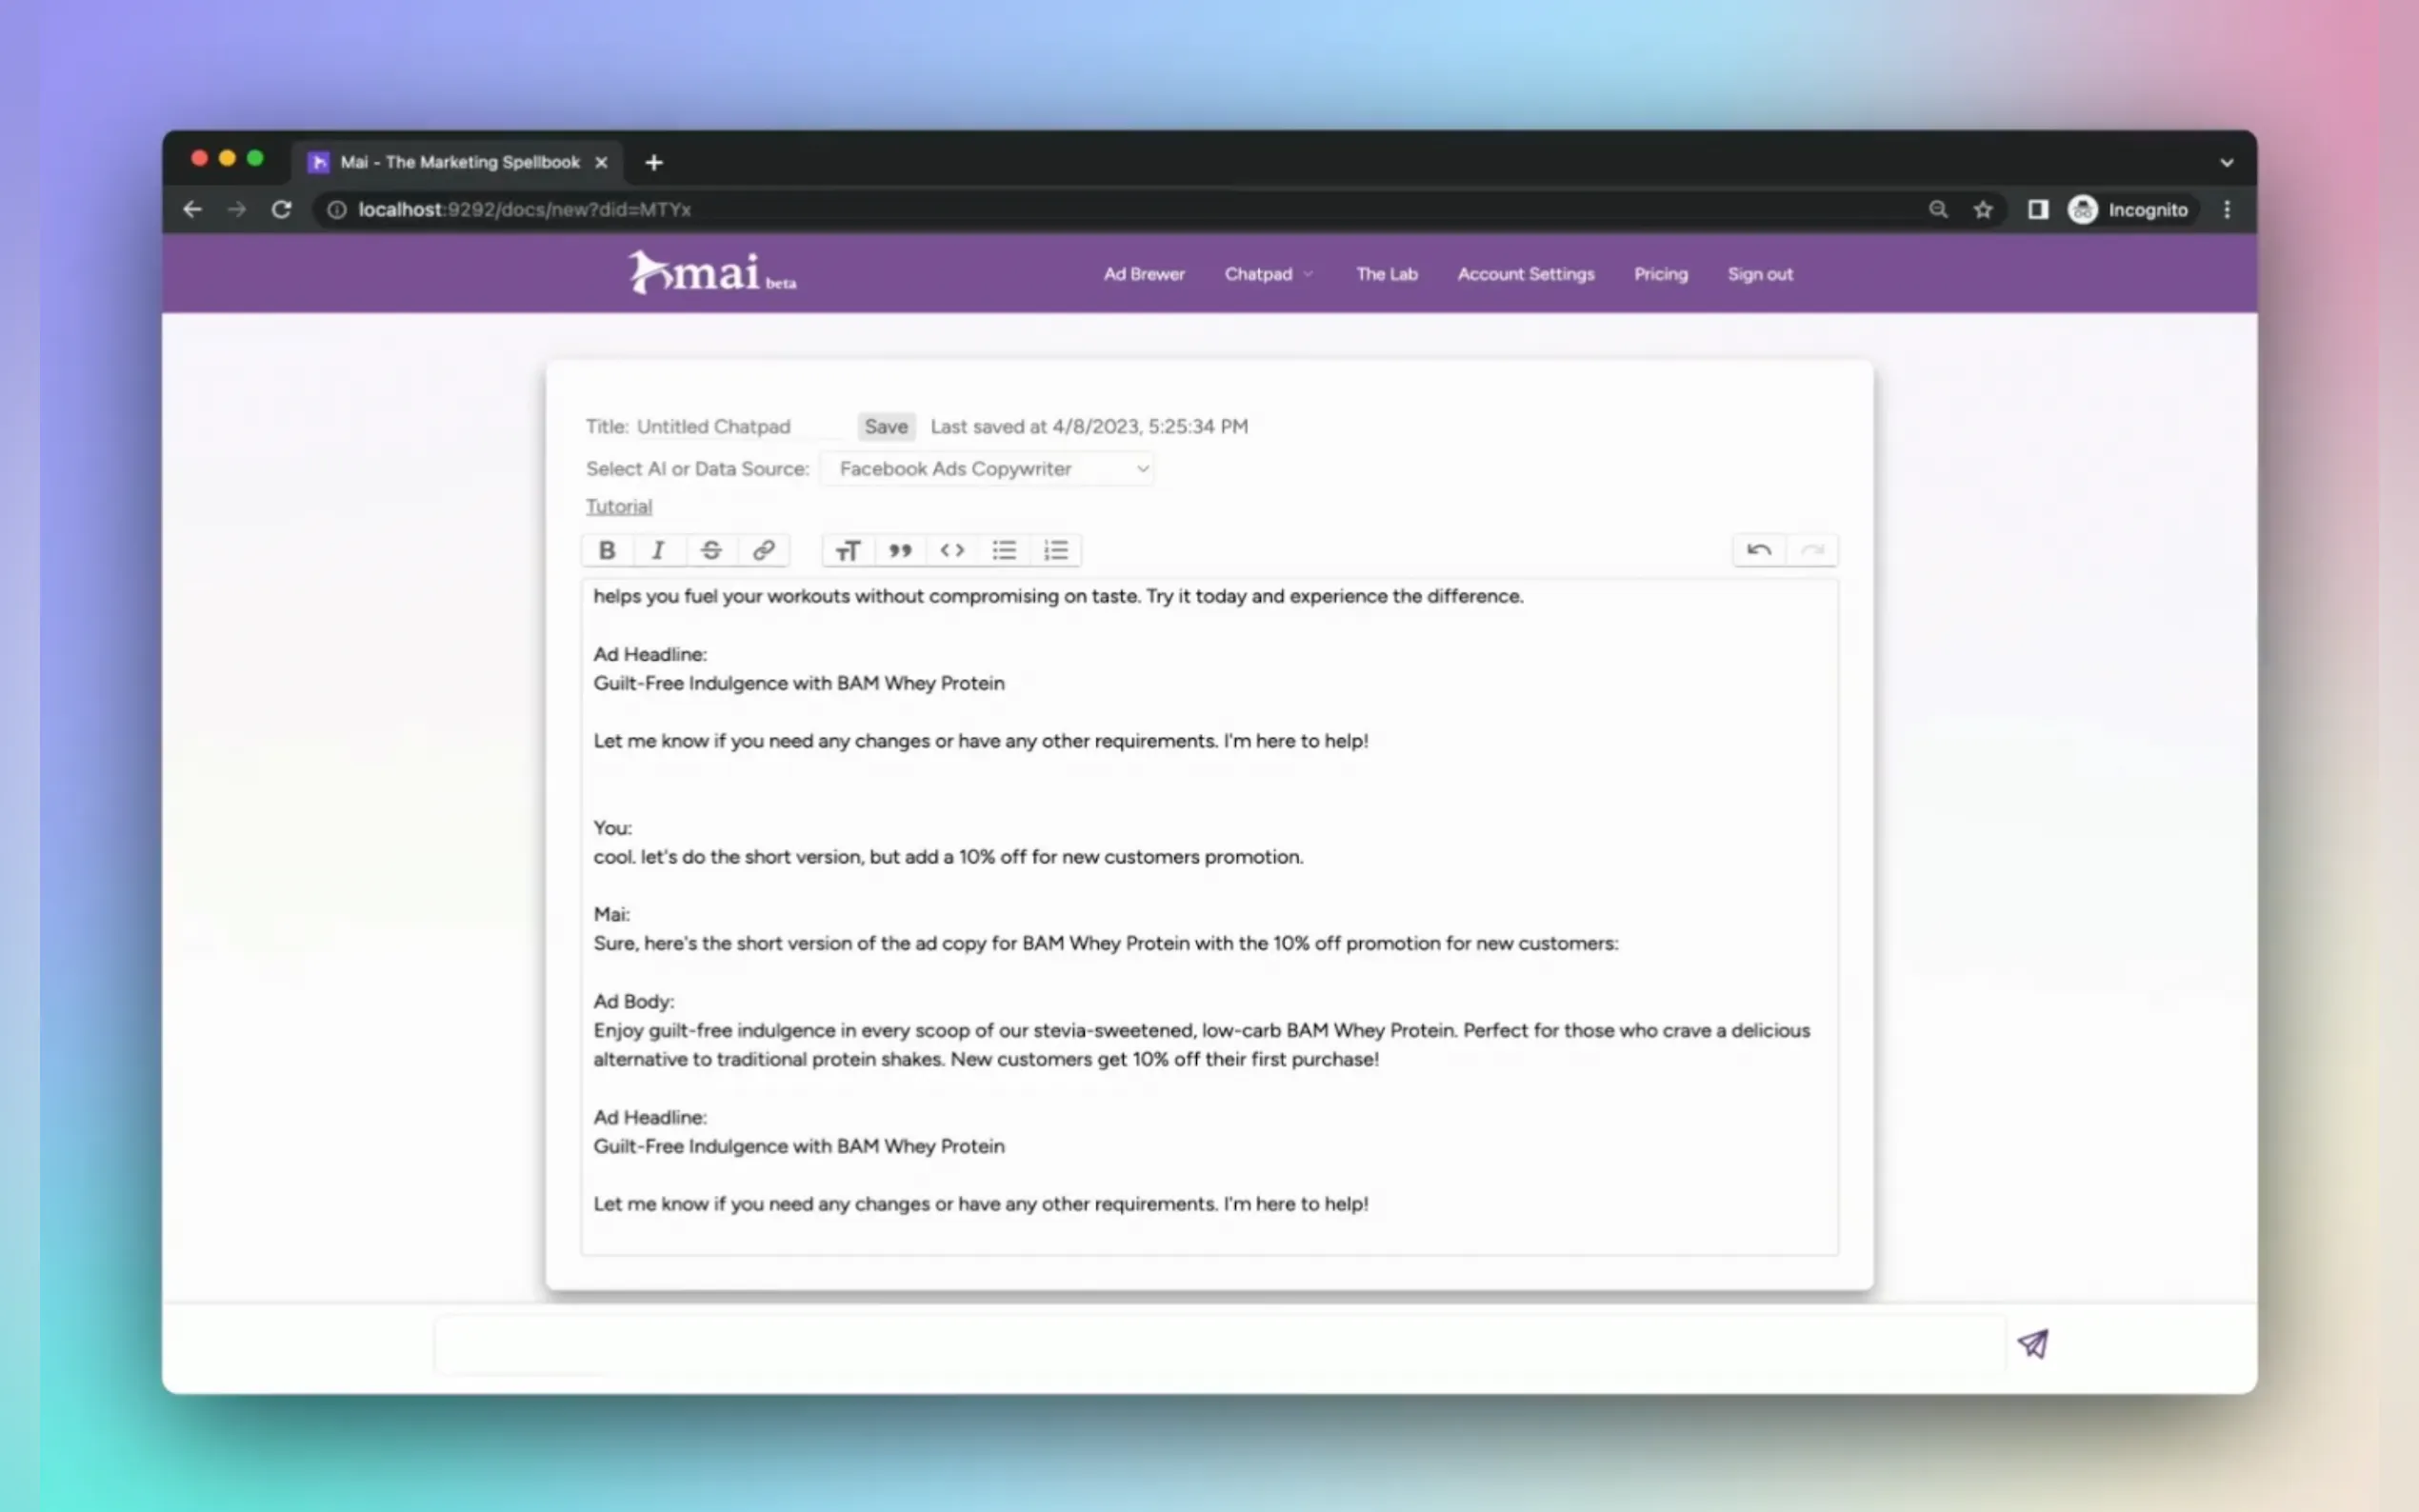
Task: Toggle code formatting icon
Action: (952, 550)
